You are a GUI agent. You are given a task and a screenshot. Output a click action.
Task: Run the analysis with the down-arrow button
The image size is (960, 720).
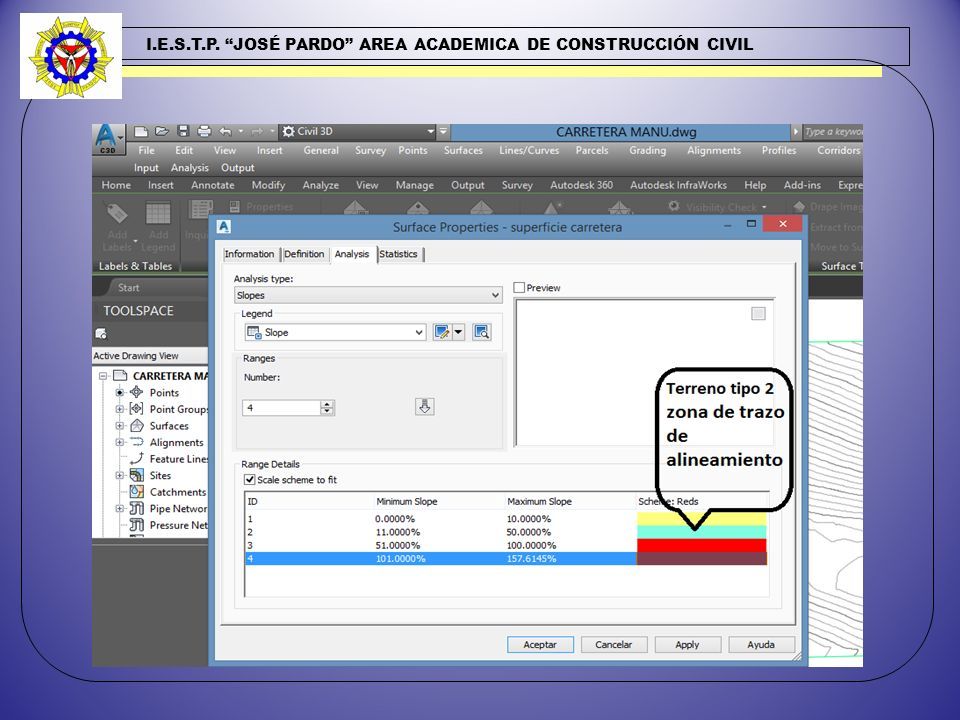tap(424, 407)
